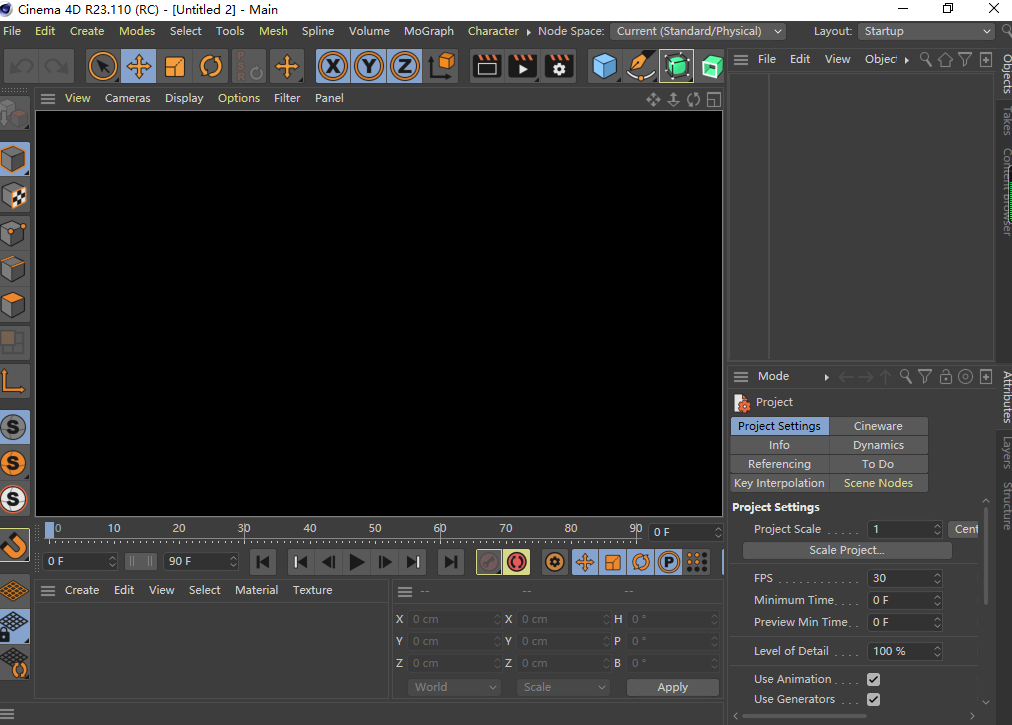Select the Move tool in the toolbar
This screenshot has height=725, width=1012.
point(138,66)
